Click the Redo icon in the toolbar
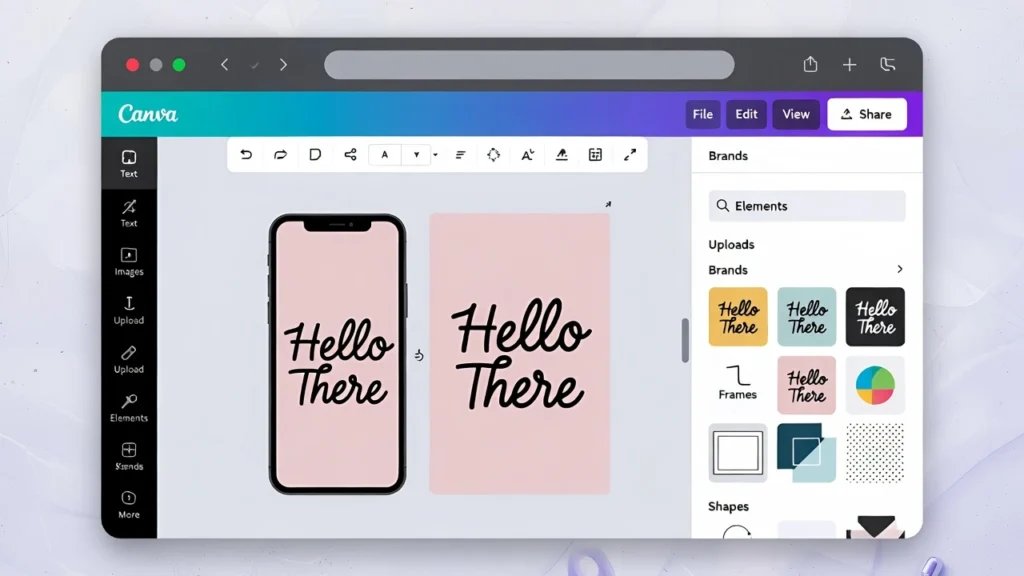Viewport: 1024px width, 576px height. point(280,154)
